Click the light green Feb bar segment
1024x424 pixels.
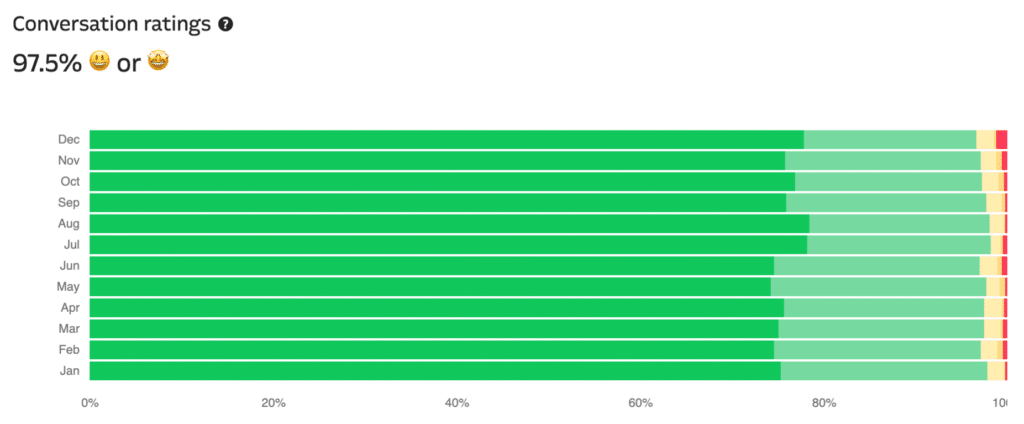pos(877,350)
